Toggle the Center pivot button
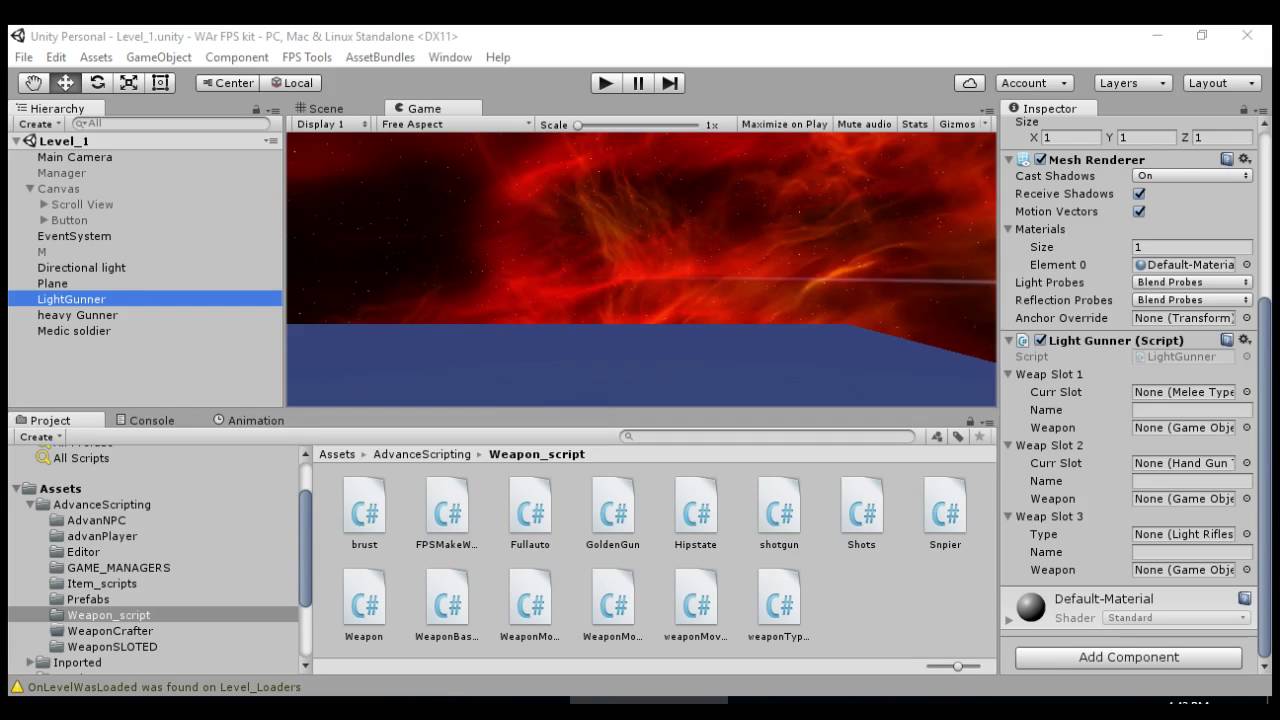Viewport: 1280px width, 720px height. 228,83
